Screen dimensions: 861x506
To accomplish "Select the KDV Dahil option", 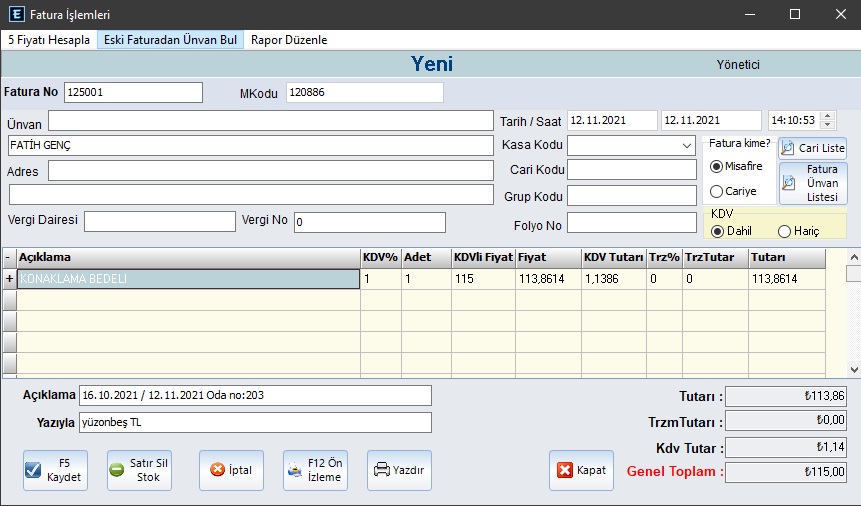I will (x=717, y=232).
